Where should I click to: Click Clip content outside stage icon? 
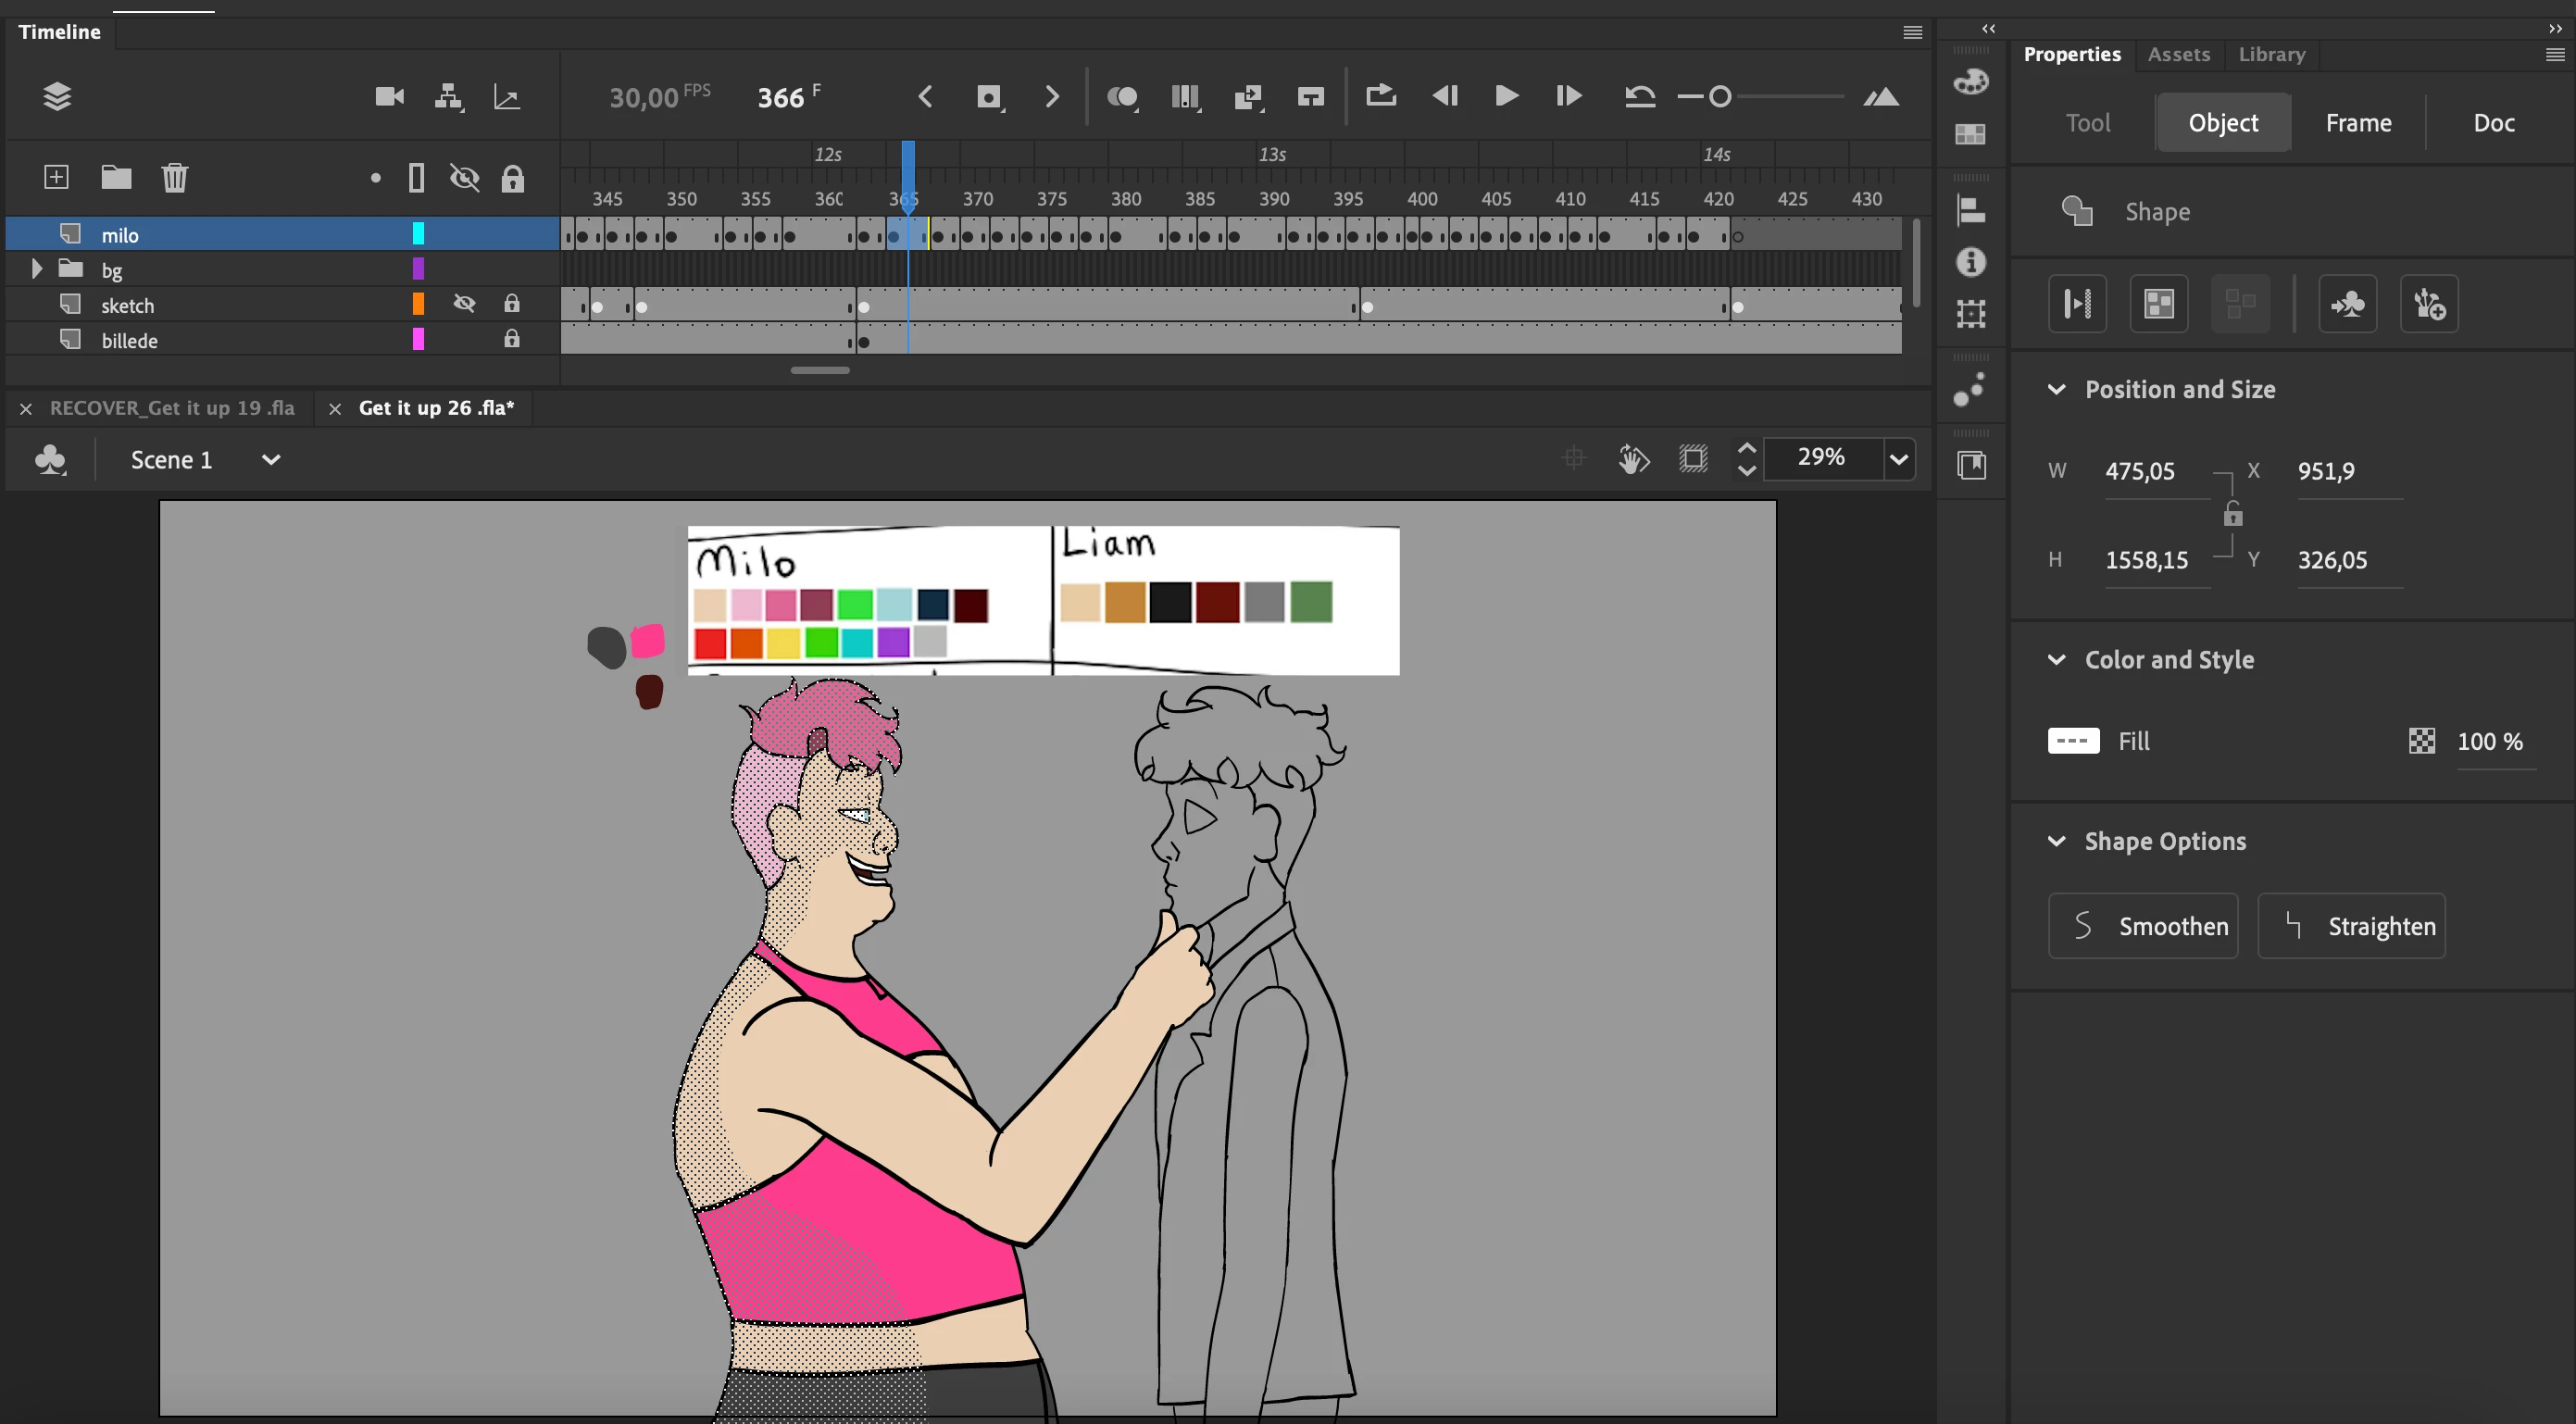pyautogui.click(x=1693, y=459)
